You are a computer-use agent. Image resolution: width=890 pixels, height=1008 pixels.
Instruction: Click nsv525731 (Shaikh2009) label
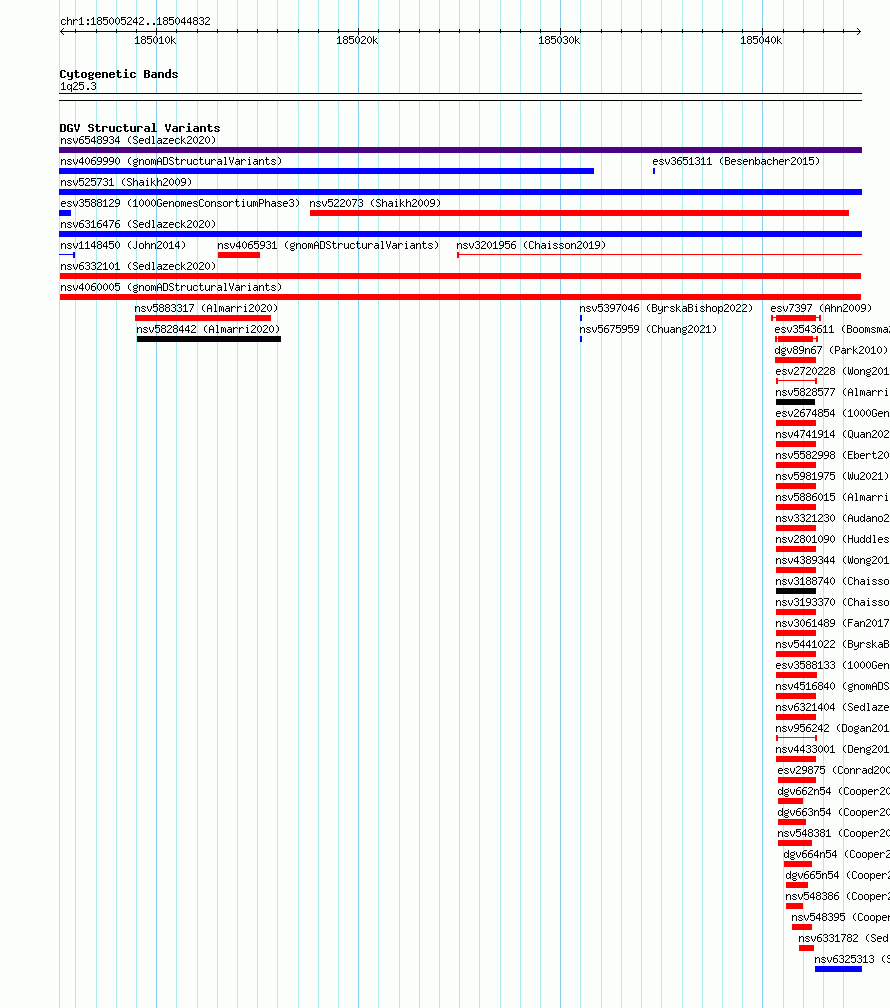point(126,183)
